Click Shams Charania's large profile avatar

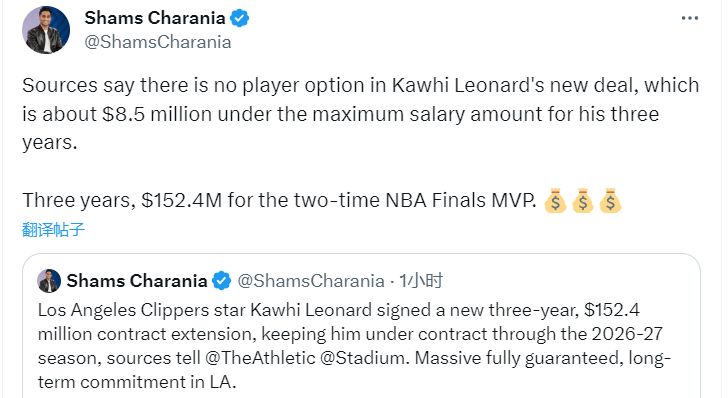click(x=46, y=30)
